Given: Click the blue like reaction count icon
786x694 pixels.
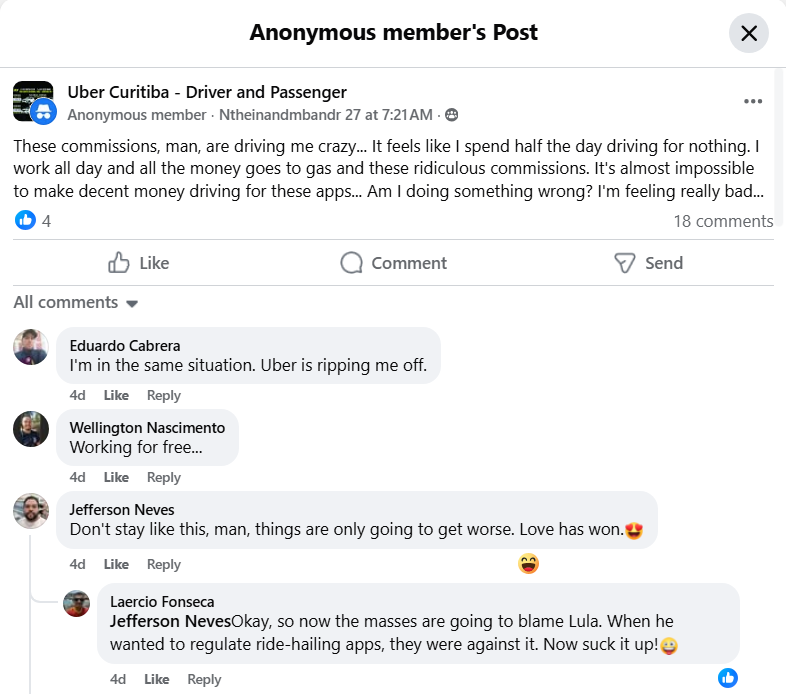Looking at the screenshot, I should [25, 221].
